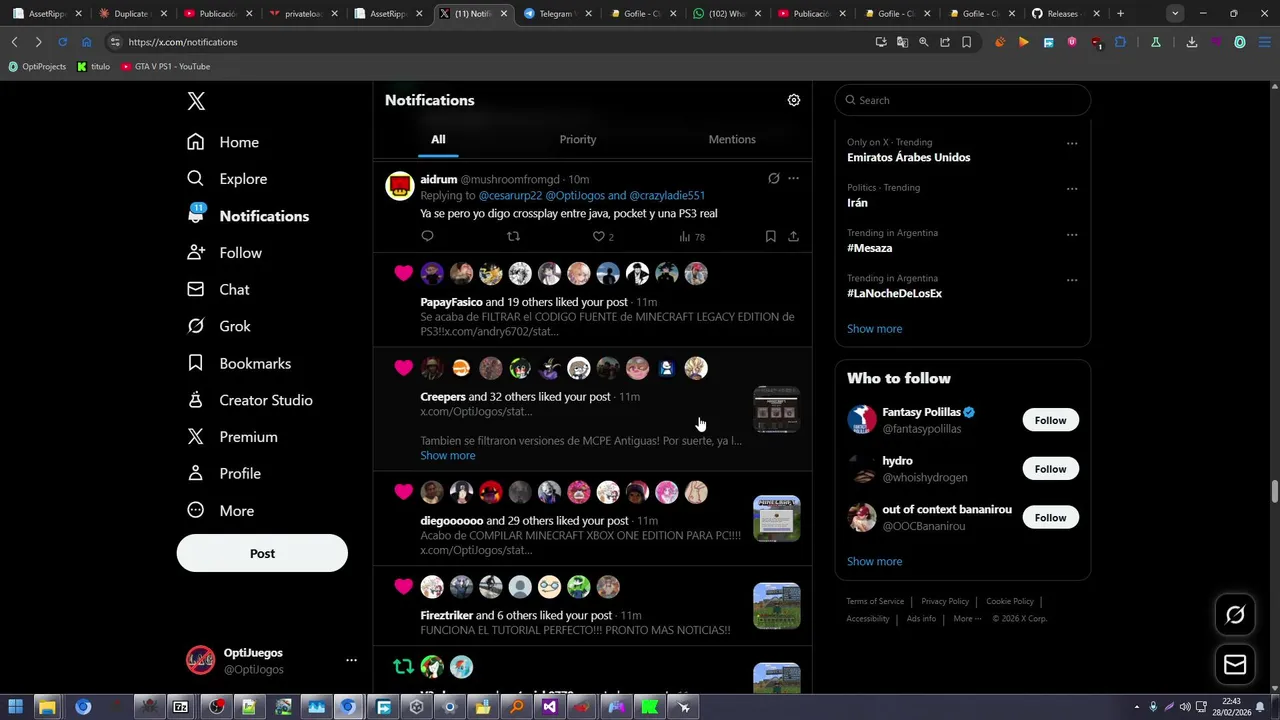Open aidrum's profile avatar
The width and height of the screenshot is (1280, 720).
click(x=400, y=186)
